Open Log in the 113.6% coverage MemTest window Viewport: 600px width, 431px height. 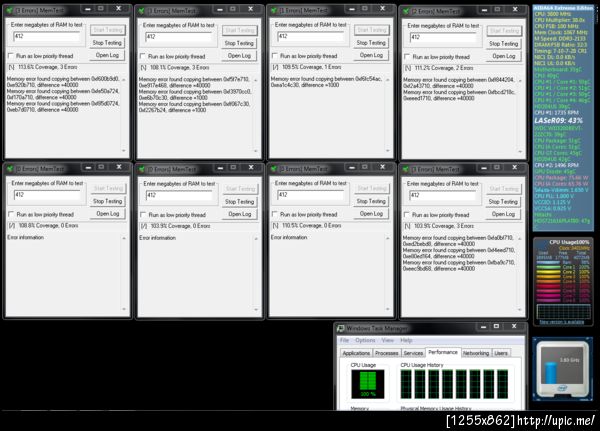point(107,55)
